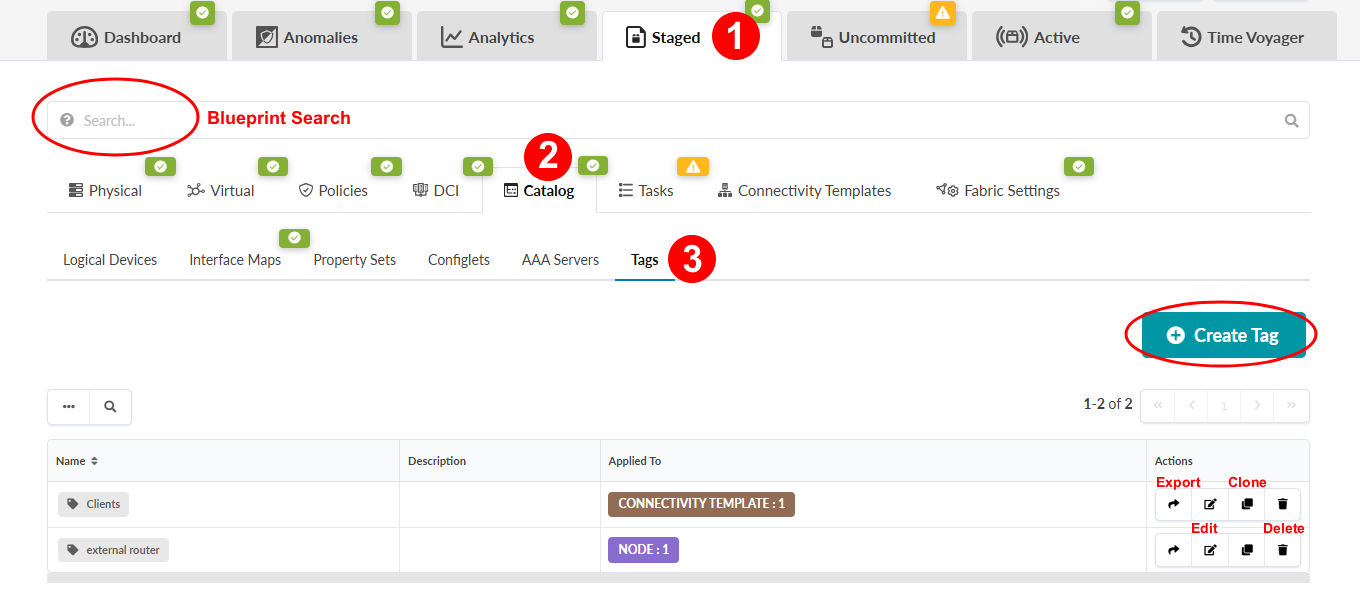Open the Time Voyager tab
Viewport: 1360px width, 593px height.
pos(1246,37)
